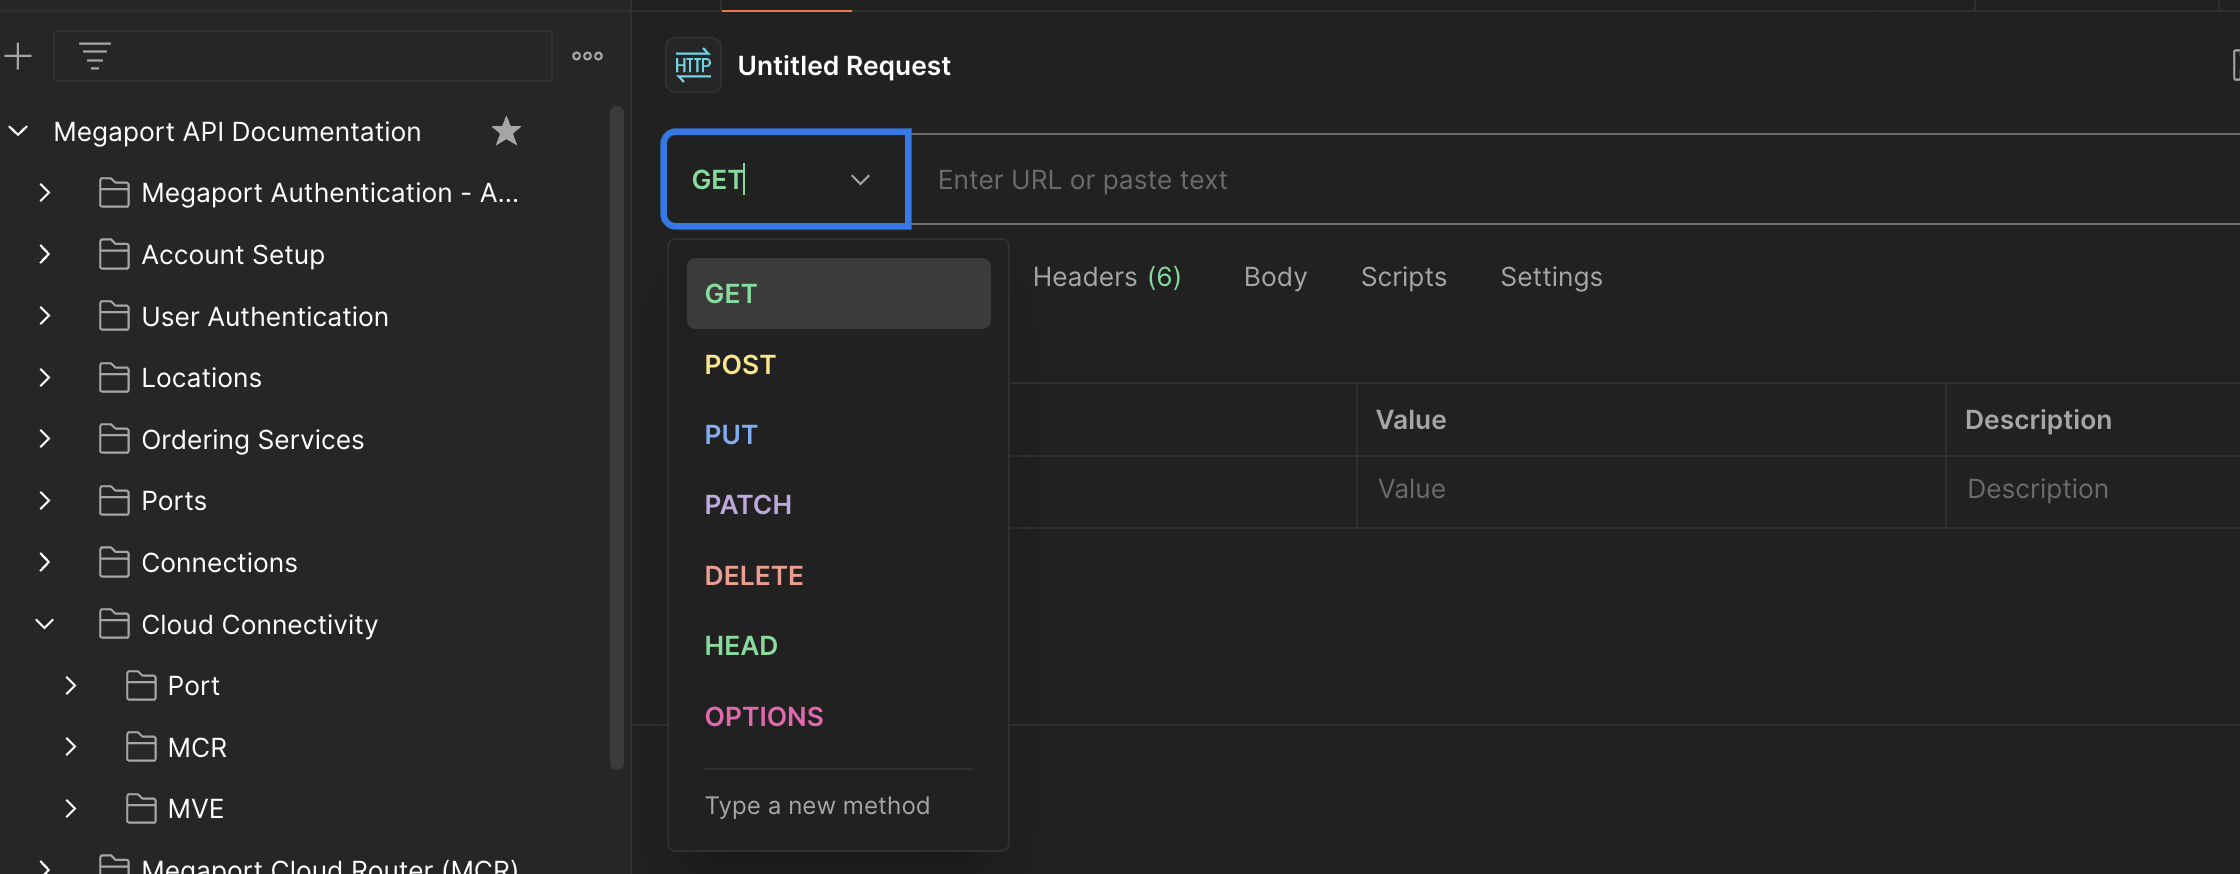This screenshot has width=2240, height=874.
Task: Click the Port subfolder icon
Action: (141, 686)
